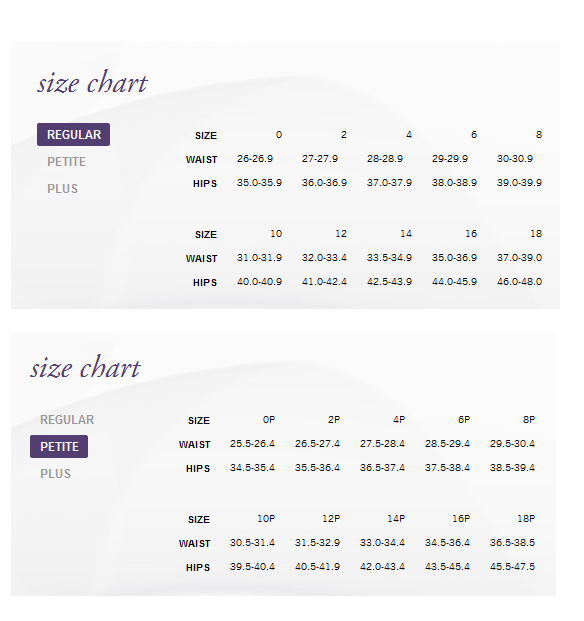Select waist value 26-26.9 for size 0
Screen dimensions: 584x621
pos(255,159)
